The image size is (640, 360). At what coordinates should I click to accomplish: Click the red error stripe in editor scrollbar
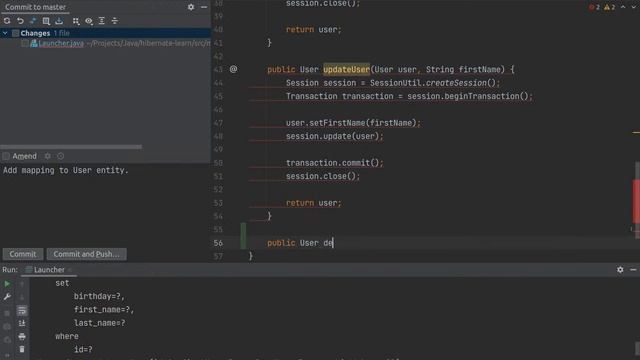(x=636, y=202)
